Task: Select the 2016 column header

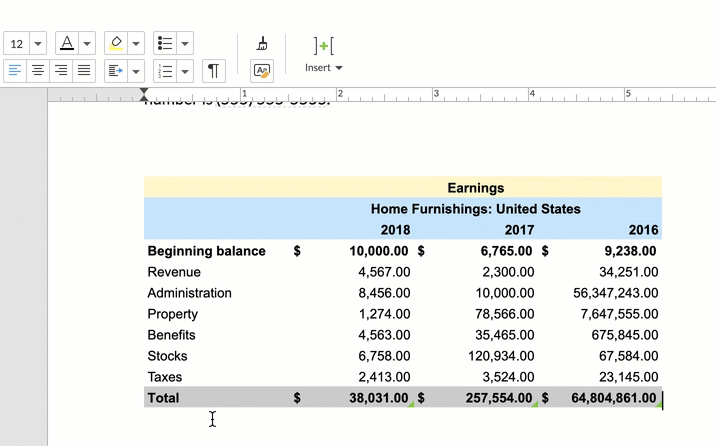Action: 643,230
